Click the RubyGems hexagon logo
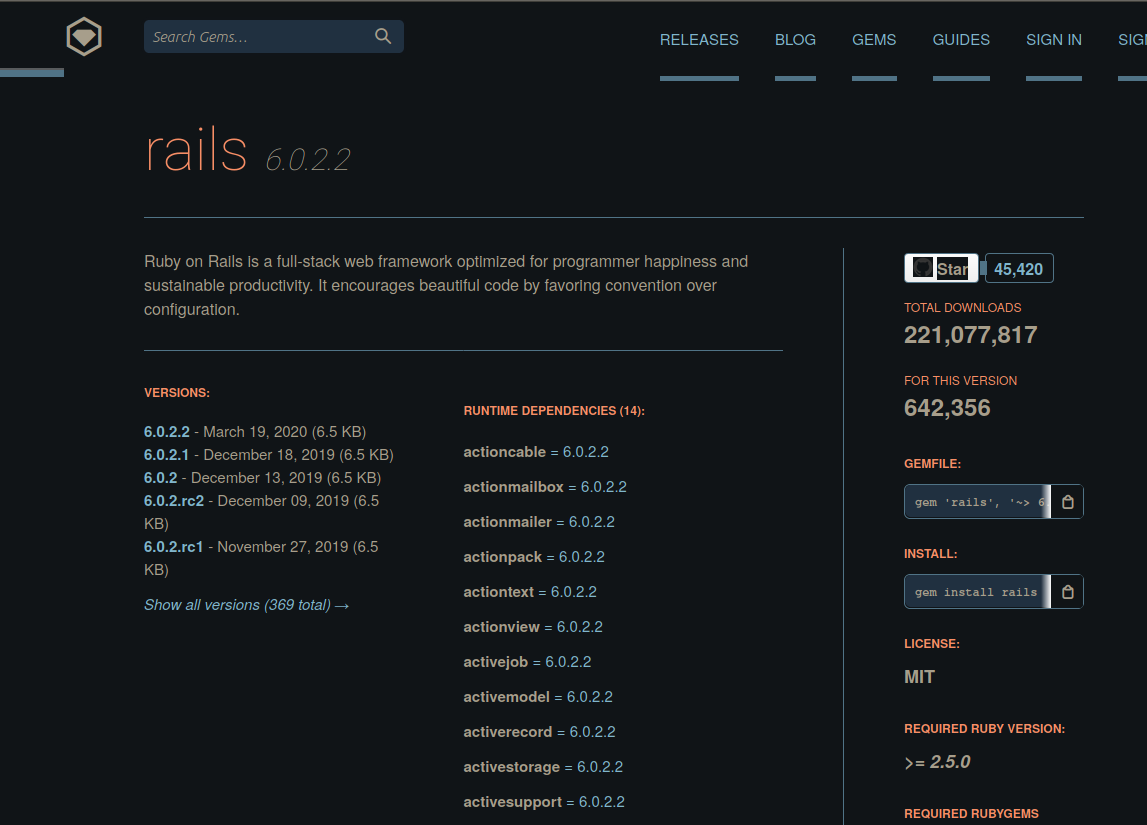The image size is (1147, 825). (83, 37)
